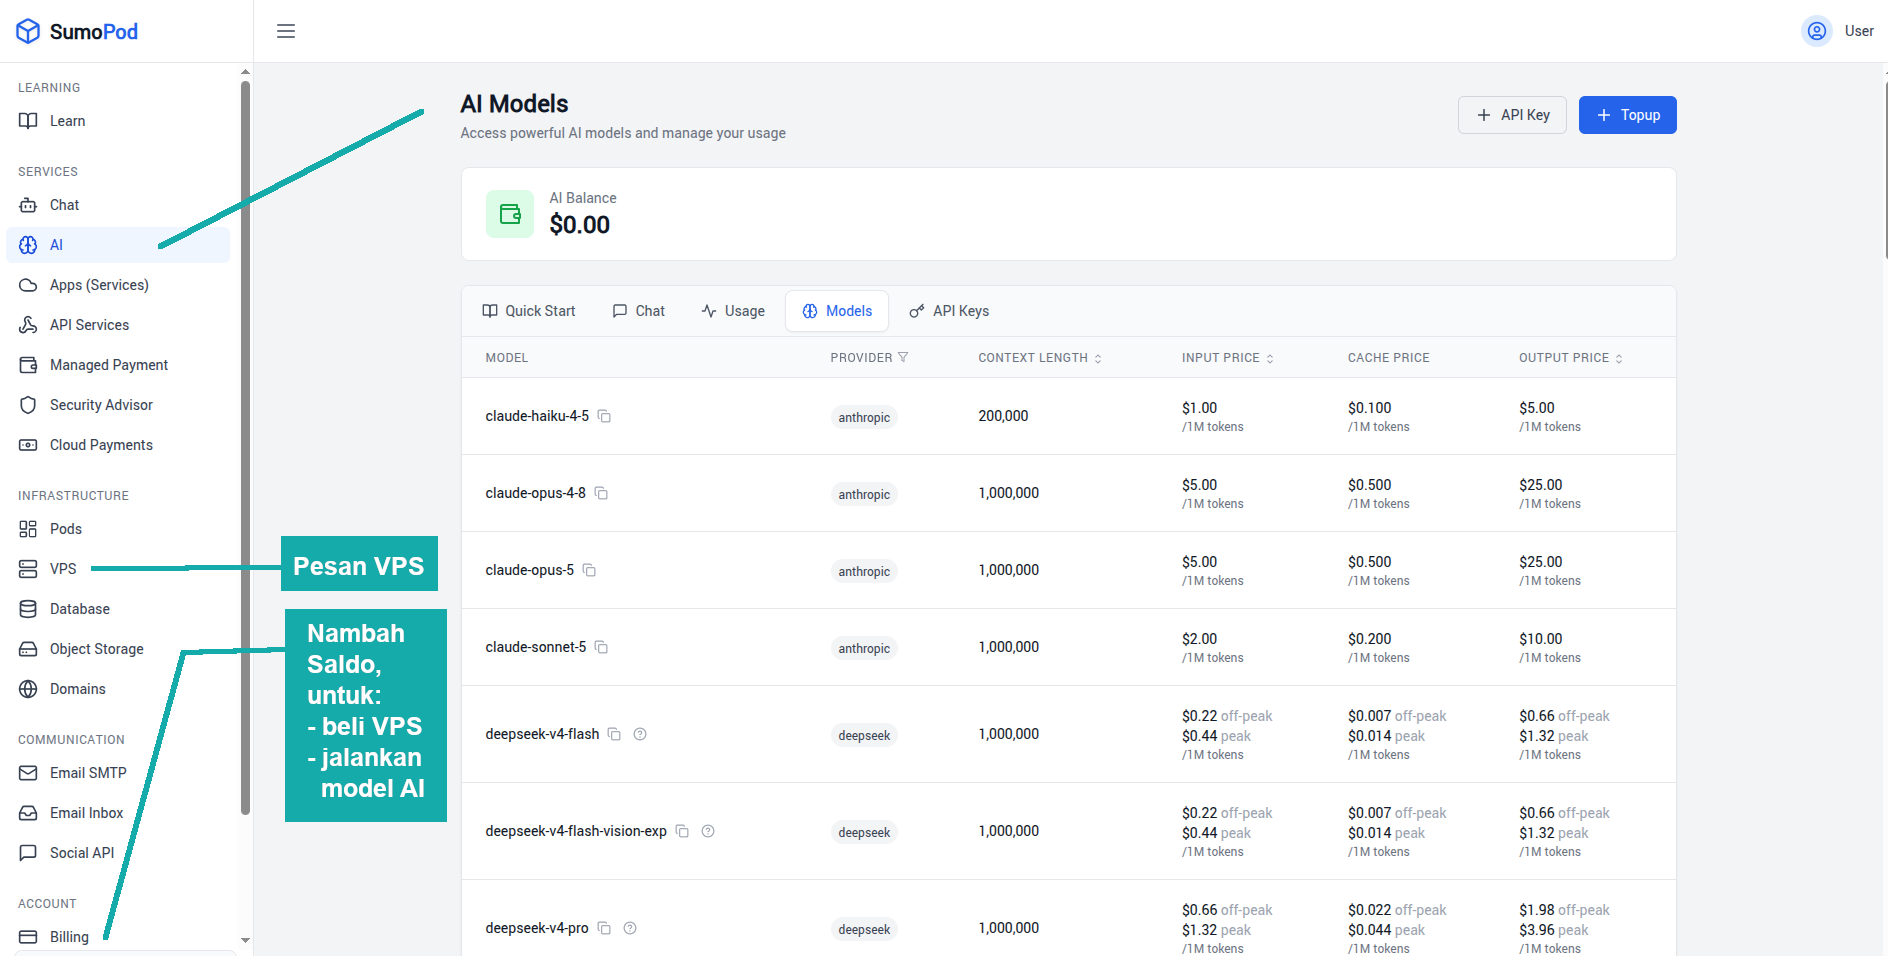1888x956 pixels.
Task: Copy the deepseek-v4-flash-vision-exp model name
Action: pyautogui.click(x=682, y=831)
